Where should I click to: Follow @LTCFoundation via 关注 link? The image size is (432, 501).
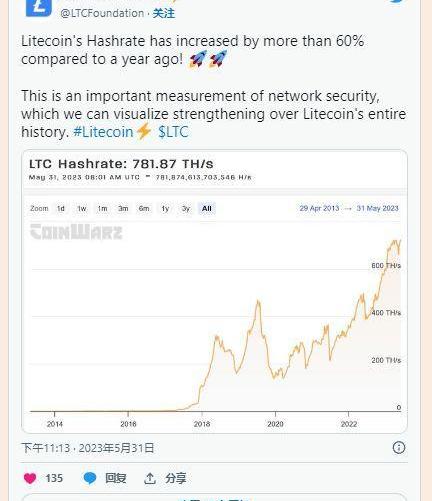[164, 13]
